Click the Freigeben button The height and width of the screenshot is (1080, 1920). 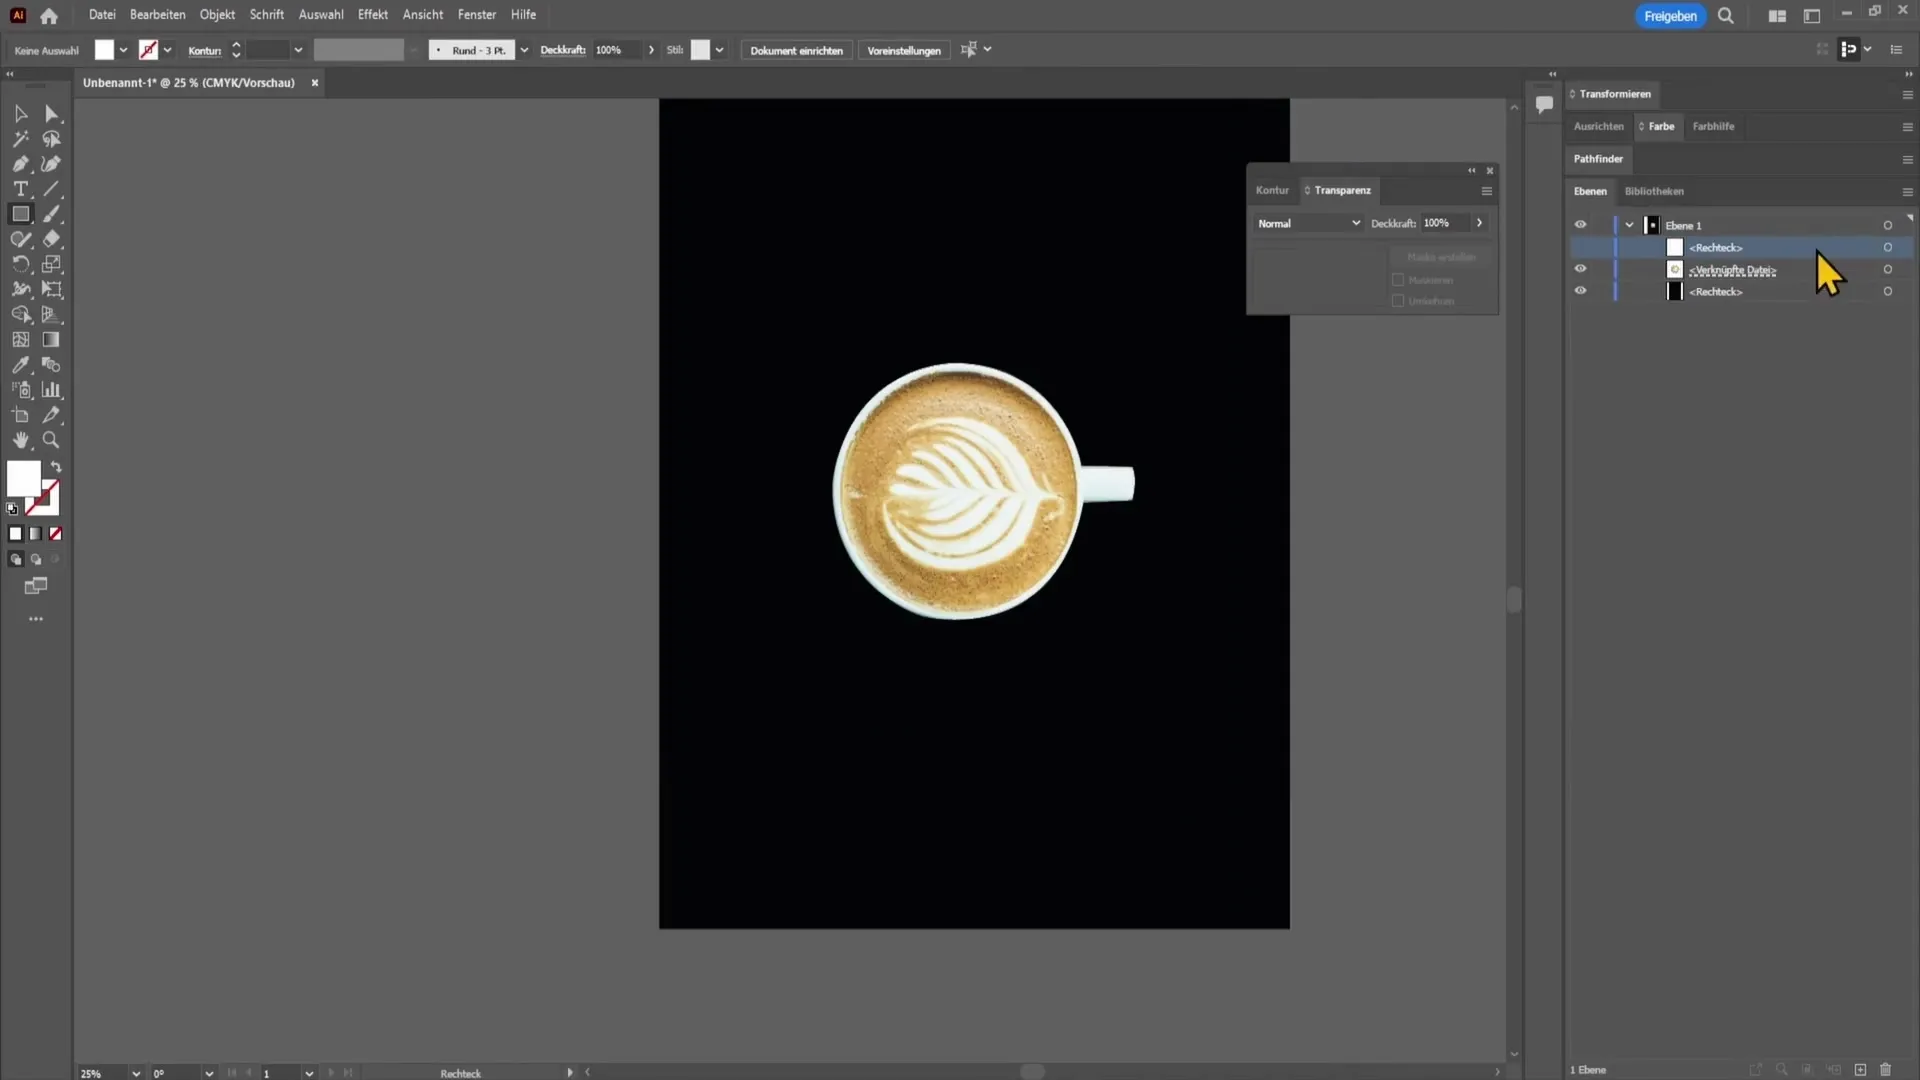(x=1670, y=16)
